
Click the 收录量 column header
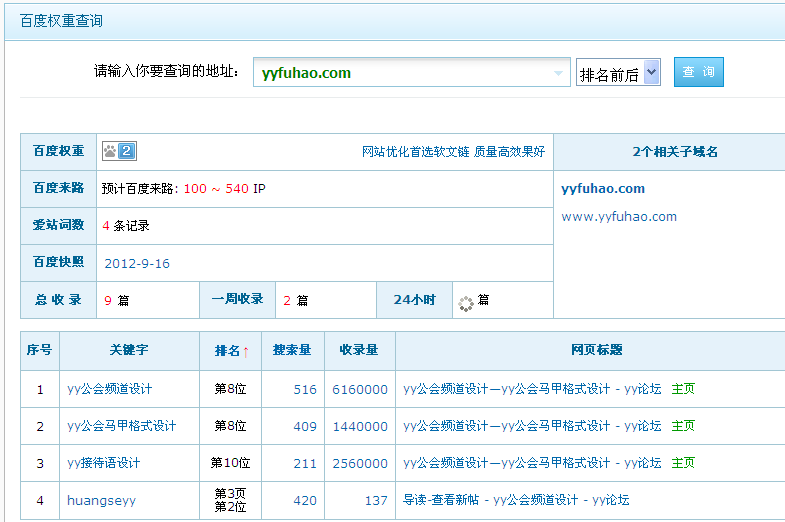point(359,351)
